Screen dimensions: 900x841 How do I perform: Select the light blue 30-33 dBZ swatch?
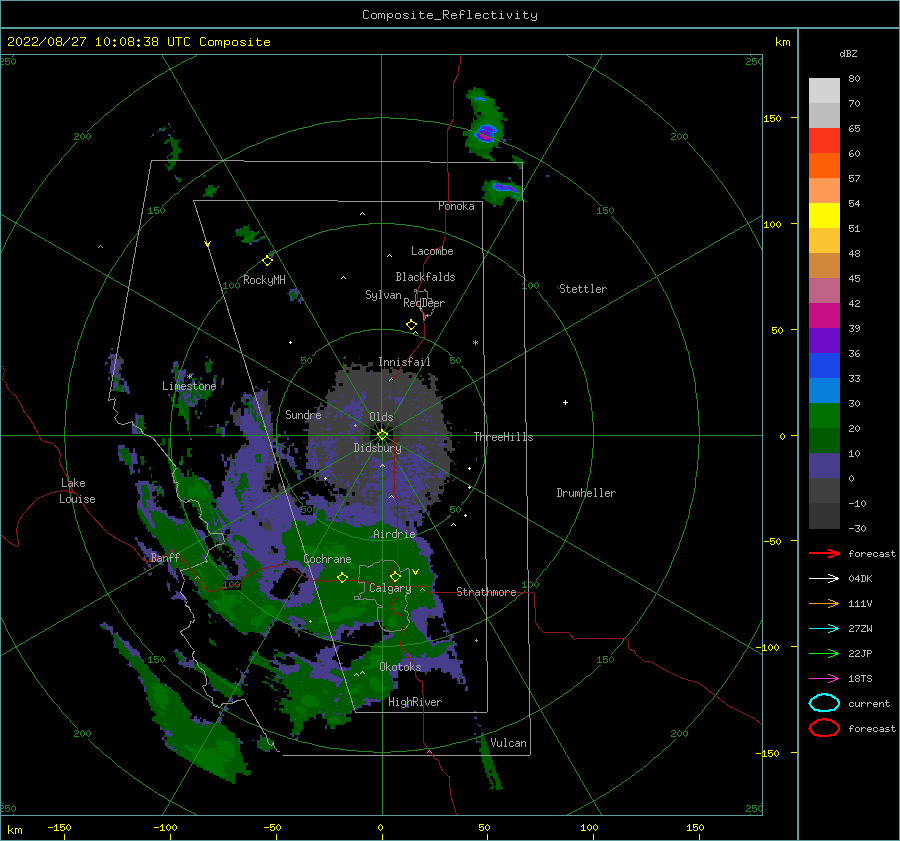point(824,391)
